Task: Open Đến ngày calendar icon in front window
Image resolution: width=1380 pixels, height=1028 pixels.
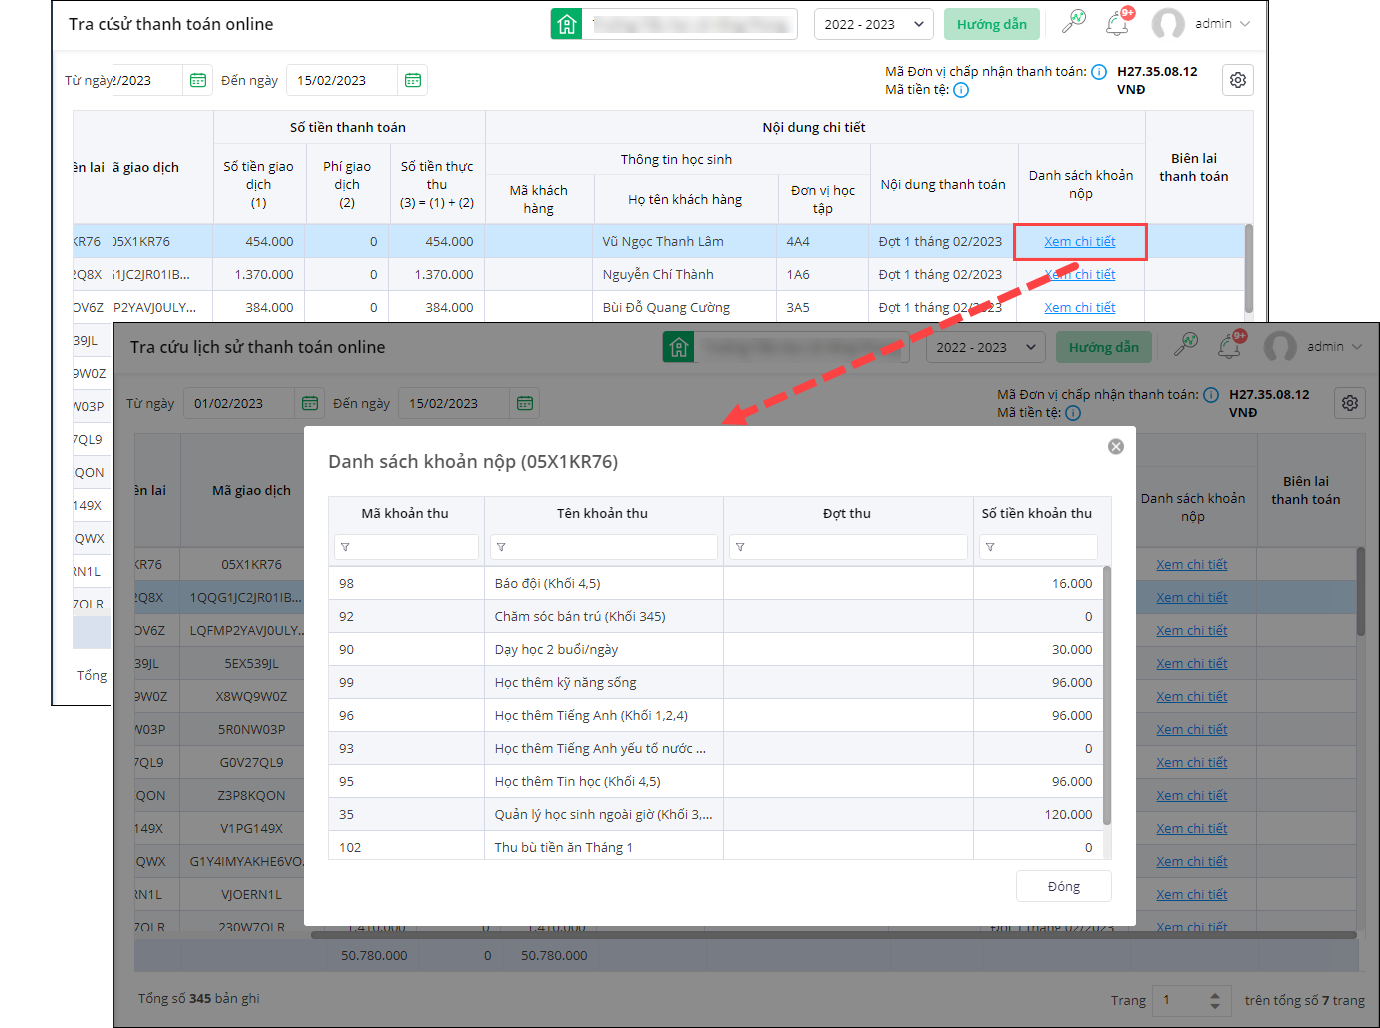Action: 525,403
